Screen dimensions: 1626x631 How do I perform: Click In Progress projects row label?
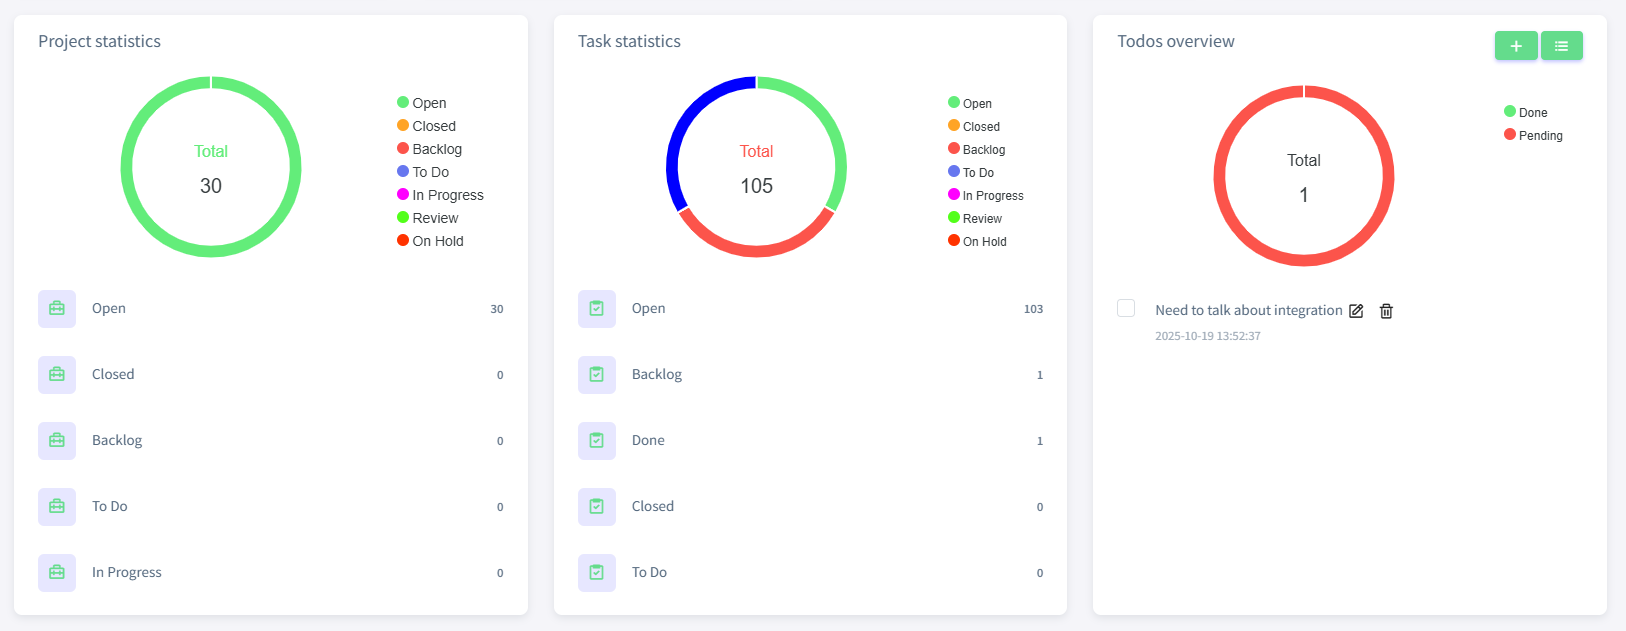tap(127, 573)
